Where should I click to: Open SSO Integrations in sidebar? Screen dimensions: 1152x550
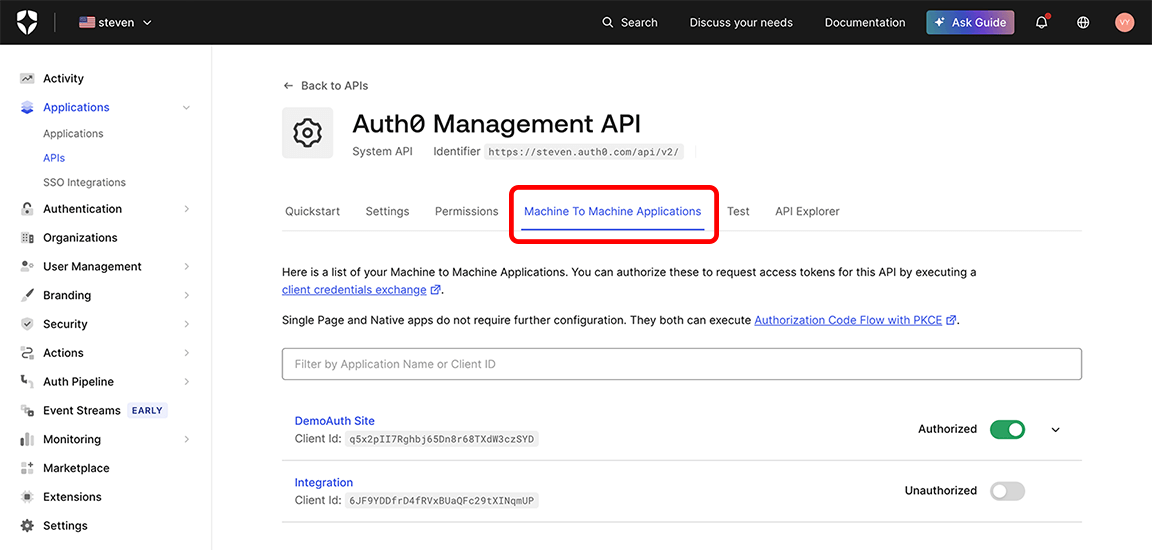pyautogui.click(x=84, y=182)
